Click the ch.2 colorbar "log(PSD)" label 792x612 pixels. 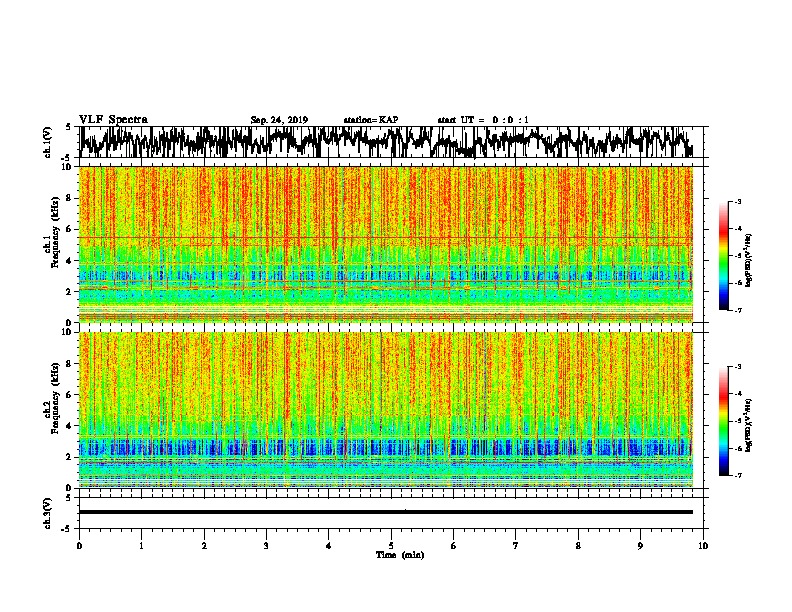[x=748, y=425]
